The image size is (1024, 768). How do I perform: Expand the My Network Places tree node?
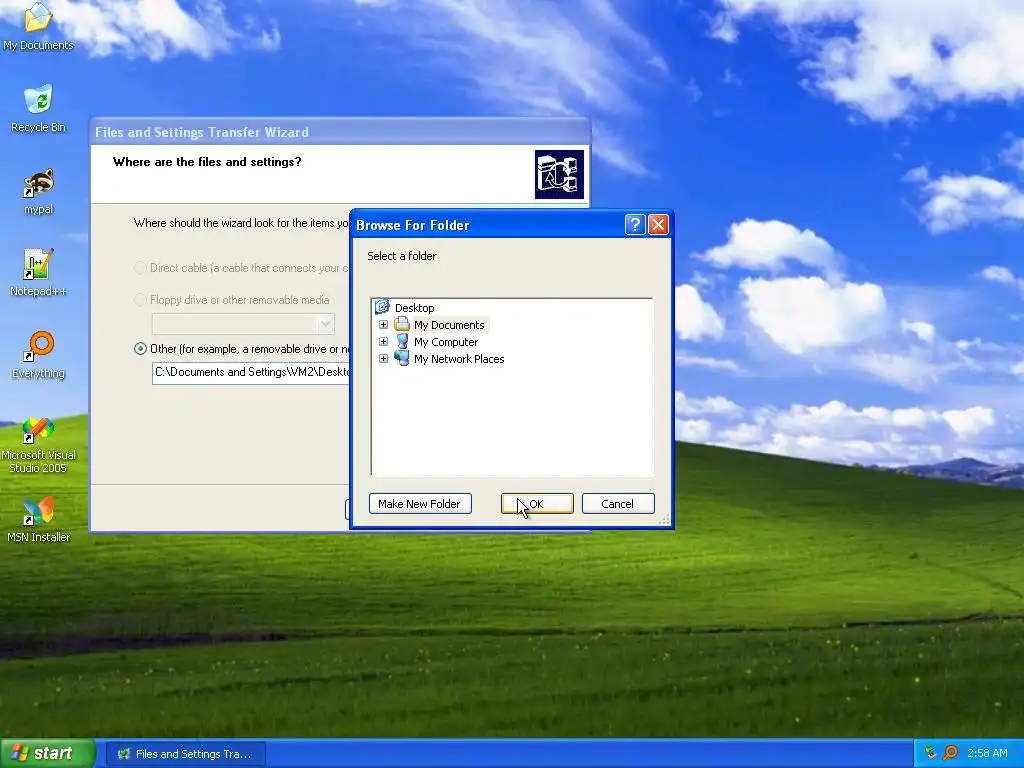click(383, 359)
